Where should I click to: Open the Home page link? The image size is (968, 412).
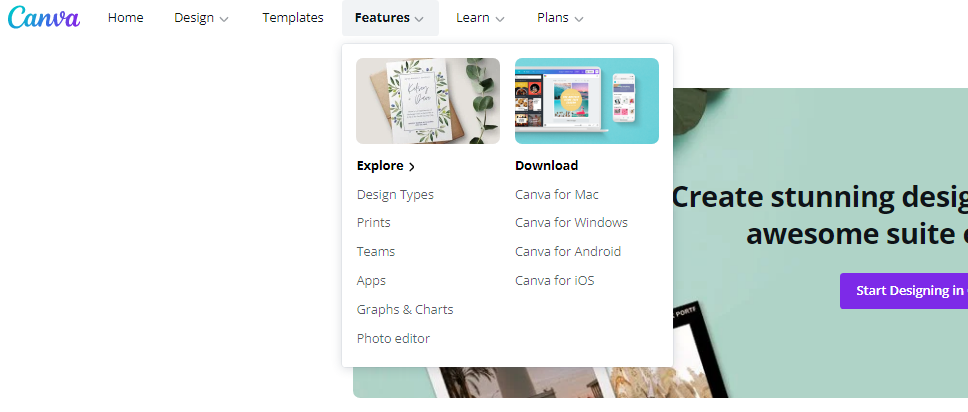[x=125, y=18]
